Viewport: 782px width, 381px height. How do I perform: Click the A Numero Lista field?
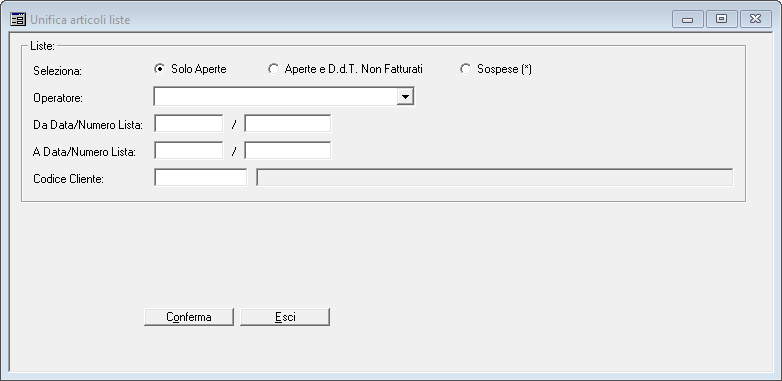[x=287, y=151]
